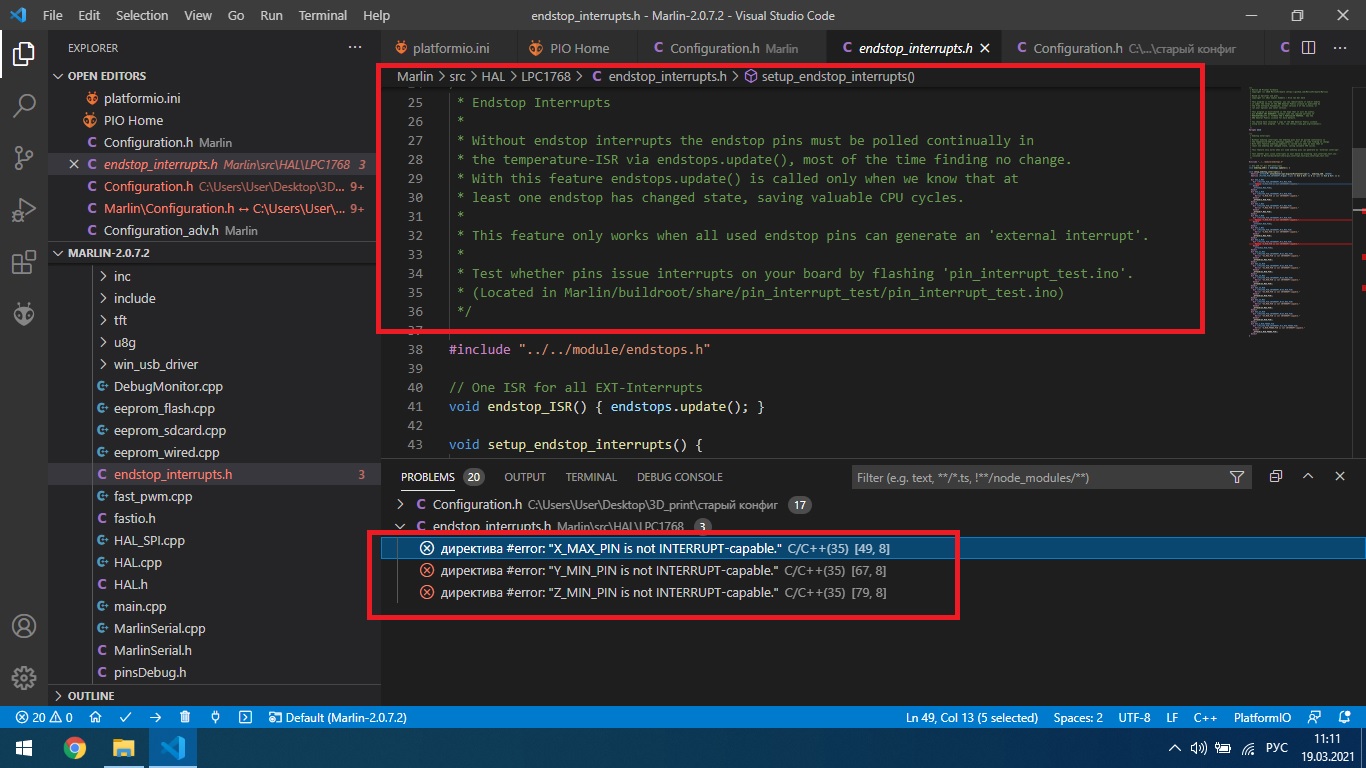Close the endstop_interrupts.h editor tab
The height and width of the screenshot is (768, 1366).
[x=985, y=48]
